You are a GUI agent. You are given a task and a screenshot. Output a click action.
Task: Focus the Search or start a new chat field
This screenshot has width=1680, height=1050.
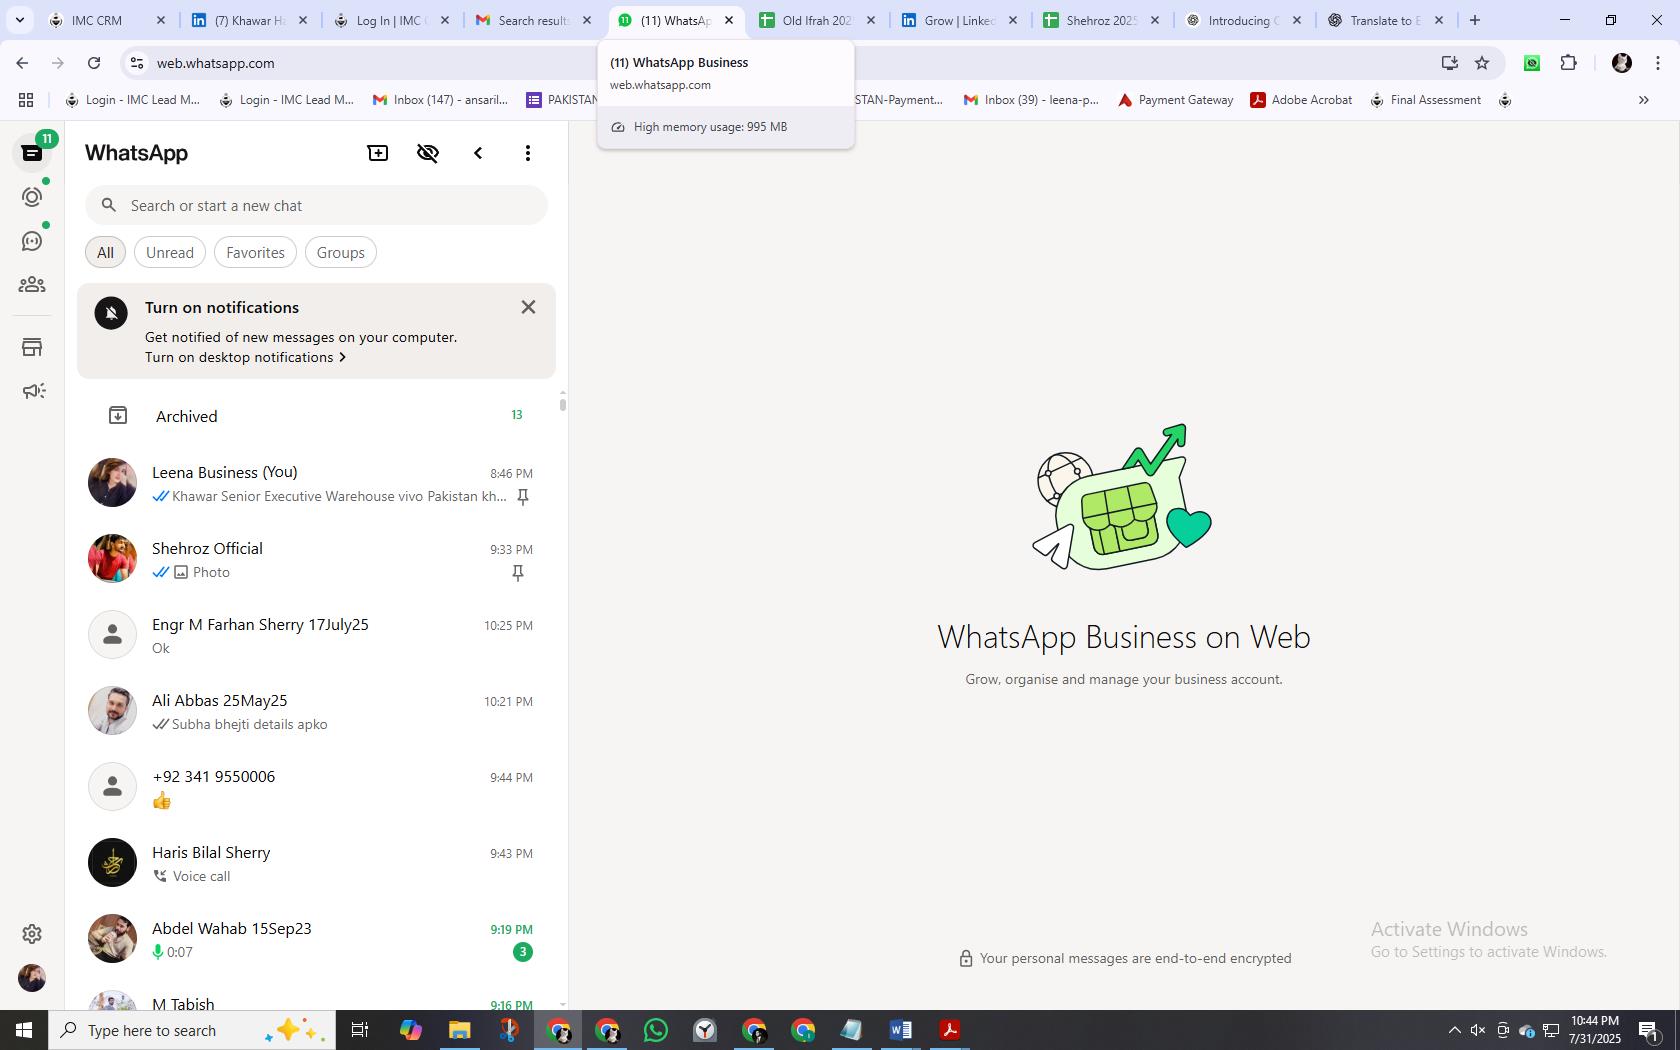click(x=316, y=206)
